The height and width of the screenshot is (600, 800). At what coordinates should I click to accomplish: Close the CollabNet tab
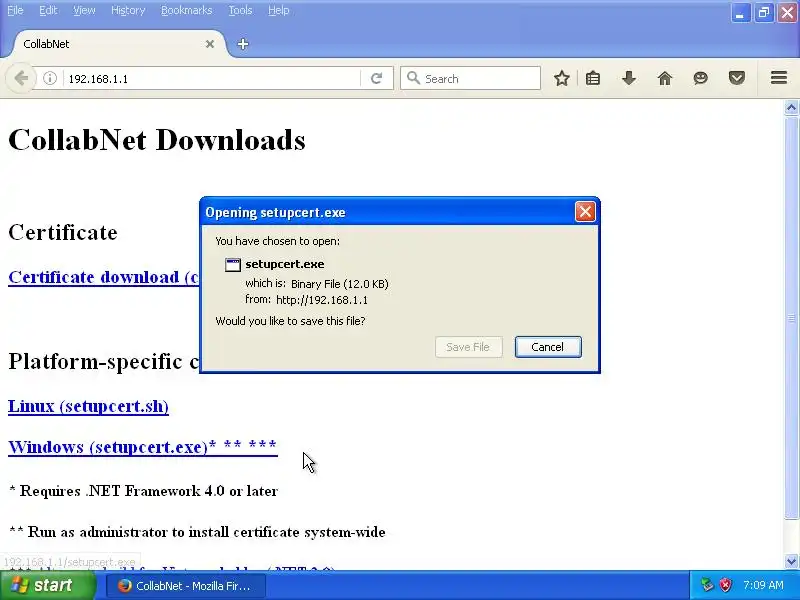pos(210,44)
